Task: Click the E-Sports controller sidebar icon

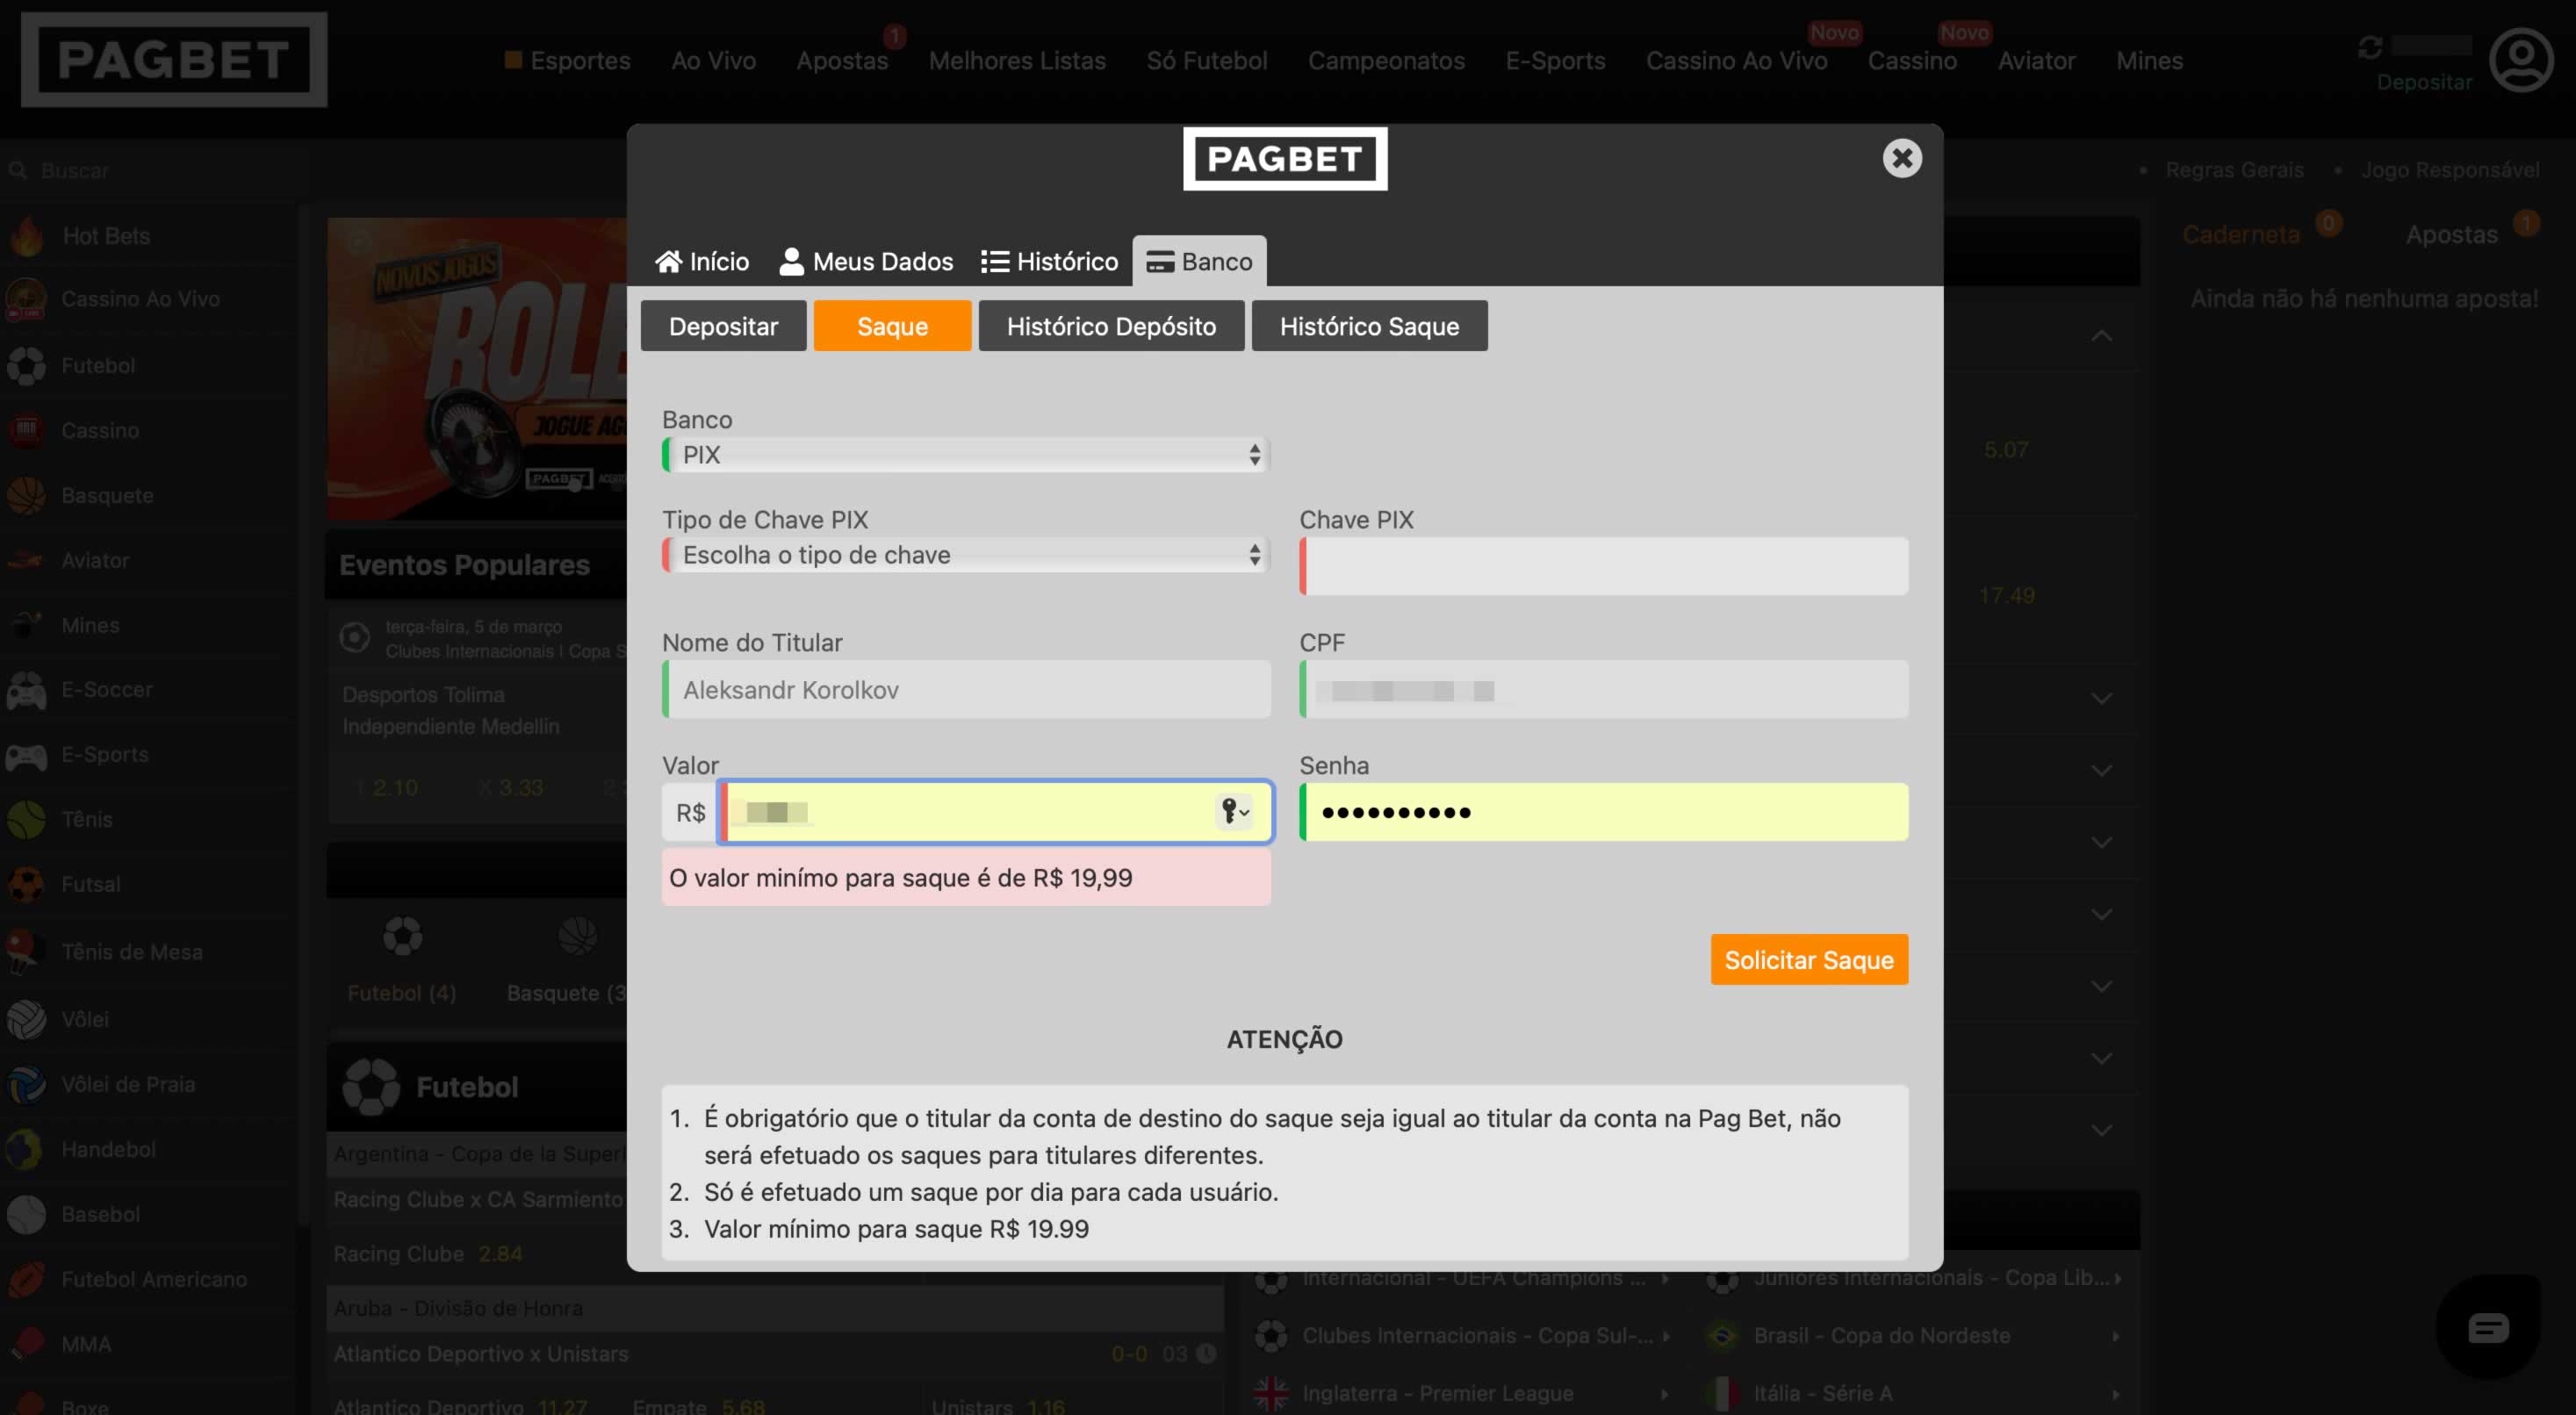Action: point(26,755)
